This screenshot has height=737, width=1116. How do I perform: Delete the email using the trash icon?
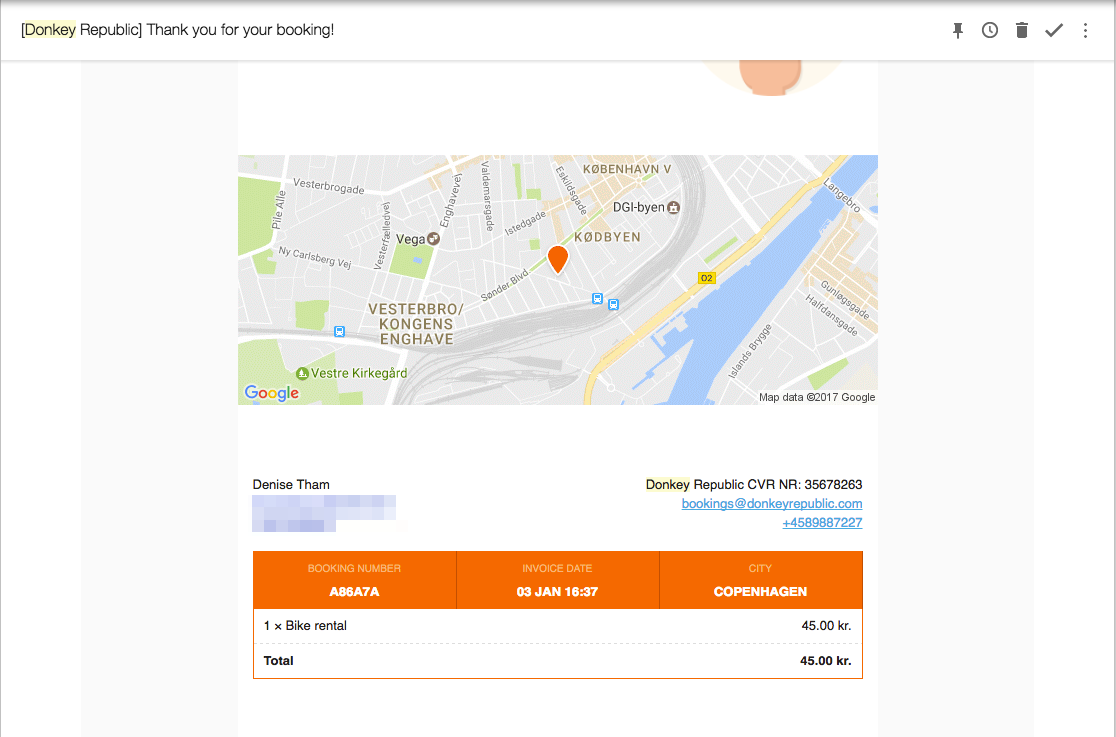tap(1021, 30)
